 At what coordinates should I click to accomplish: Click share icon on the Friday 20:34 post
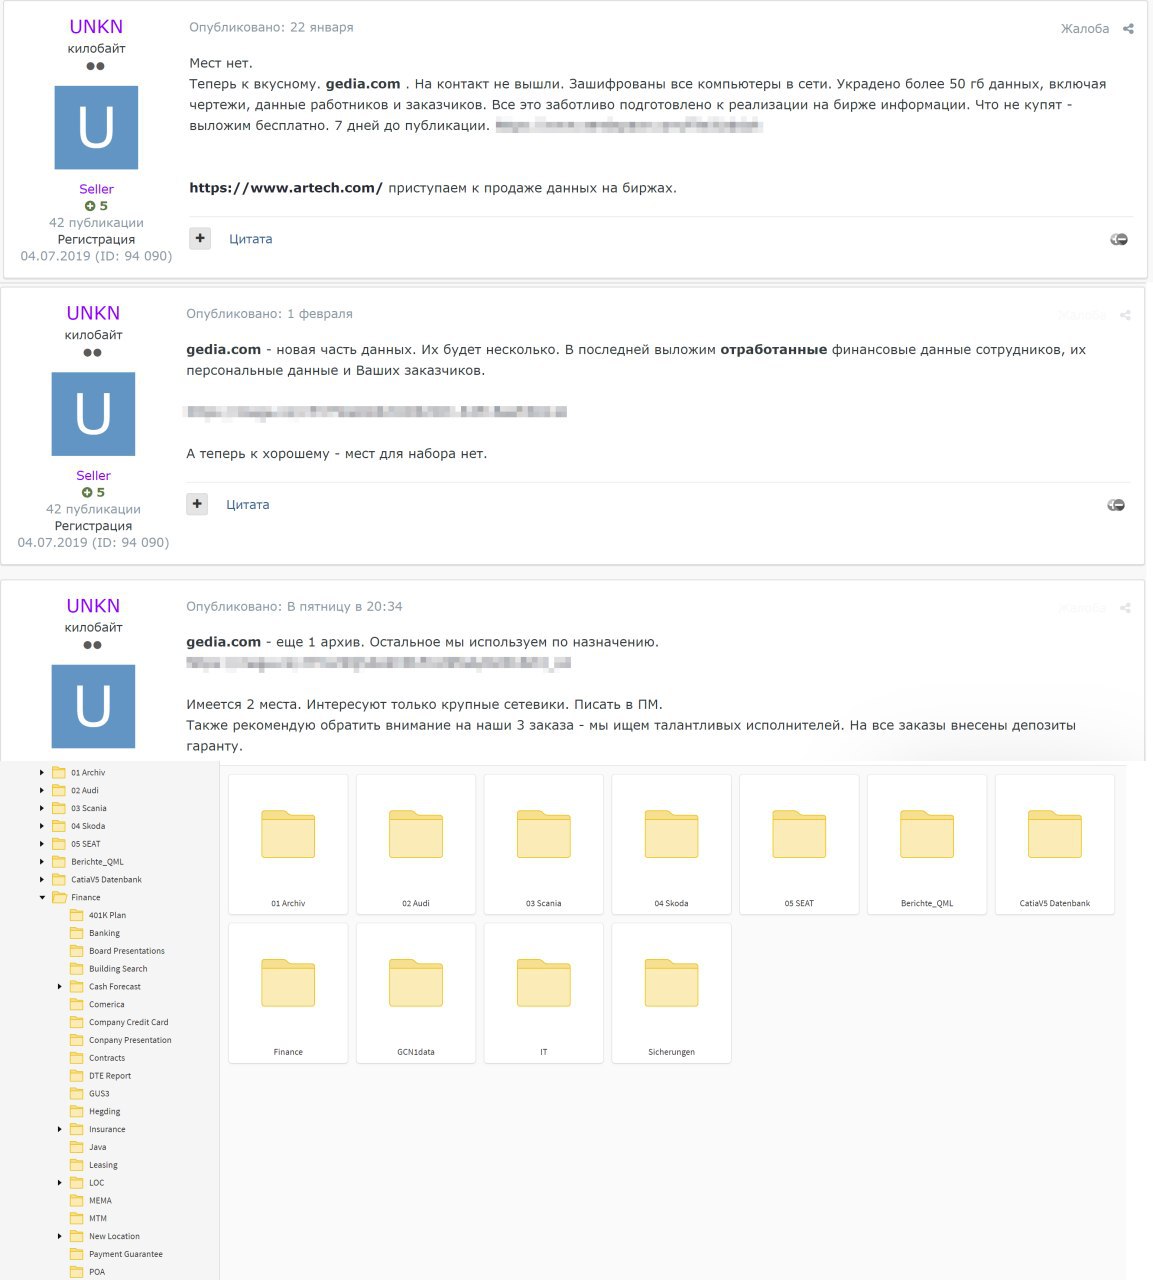click(x=1125, y=608)
